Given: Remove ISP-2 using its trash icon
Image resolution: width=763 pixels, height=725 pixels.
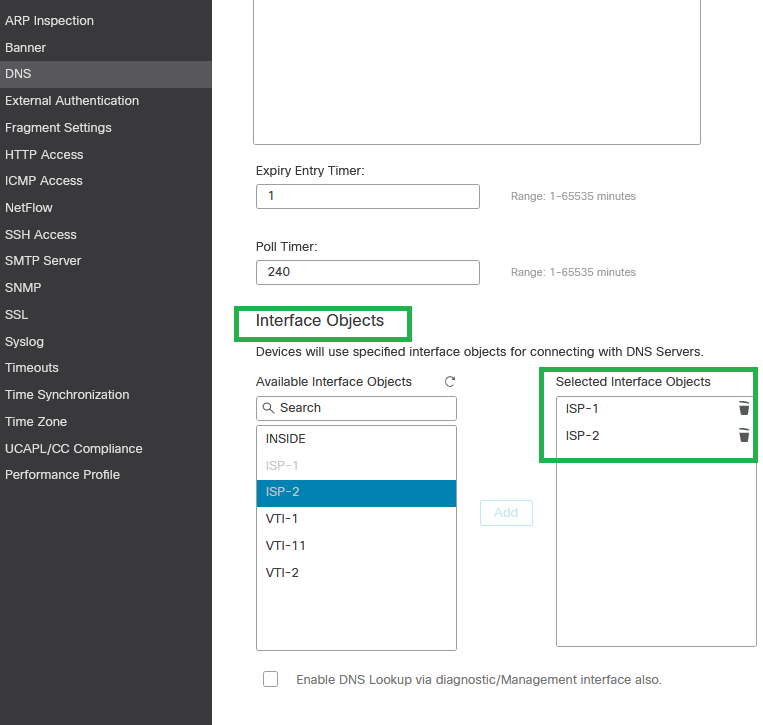Looking at the screenshot, I should pos(744,435).
